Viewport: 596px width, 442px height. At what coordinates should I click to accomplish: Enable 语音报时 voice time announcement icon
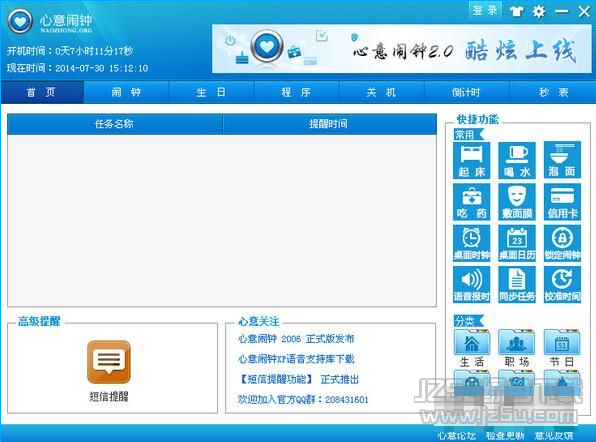click(471, 285)
